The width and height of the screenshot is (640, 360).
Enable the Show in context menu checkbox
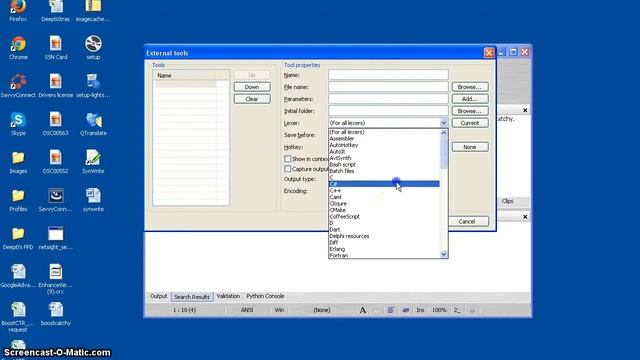tap(287, 158)
